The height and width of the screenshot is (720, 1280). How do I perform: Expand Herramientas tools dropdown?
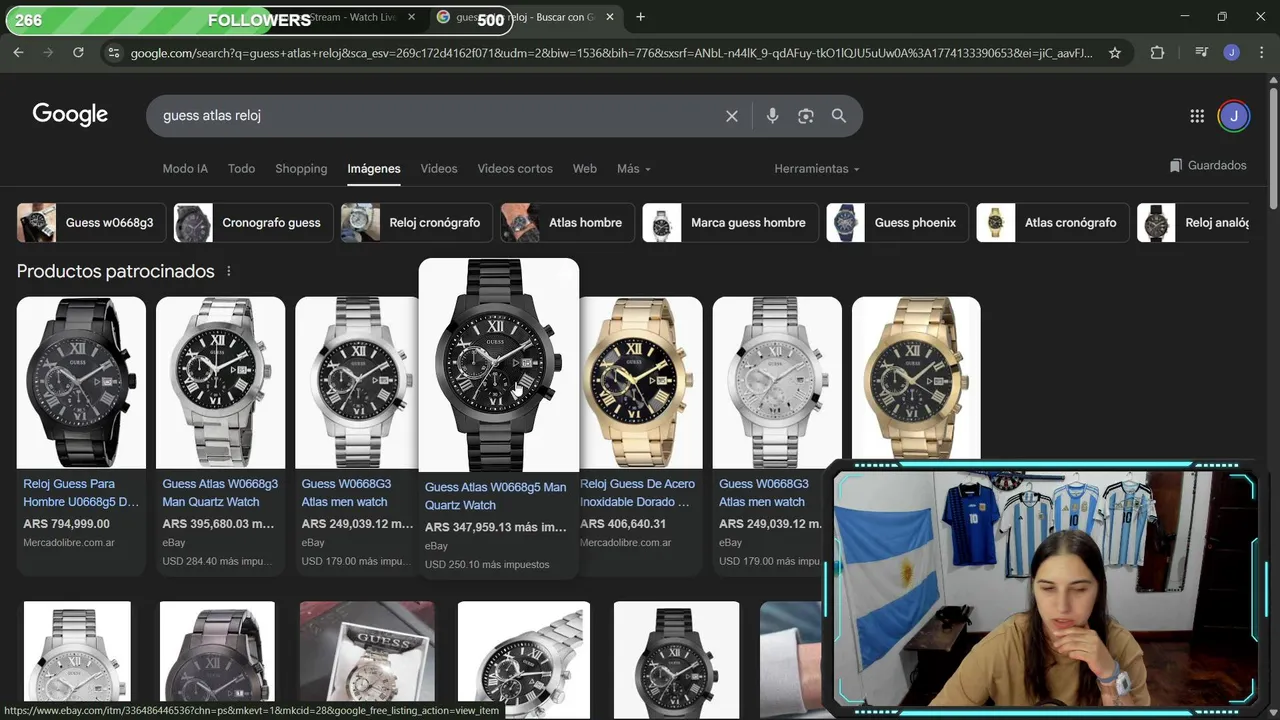[817, 169]
